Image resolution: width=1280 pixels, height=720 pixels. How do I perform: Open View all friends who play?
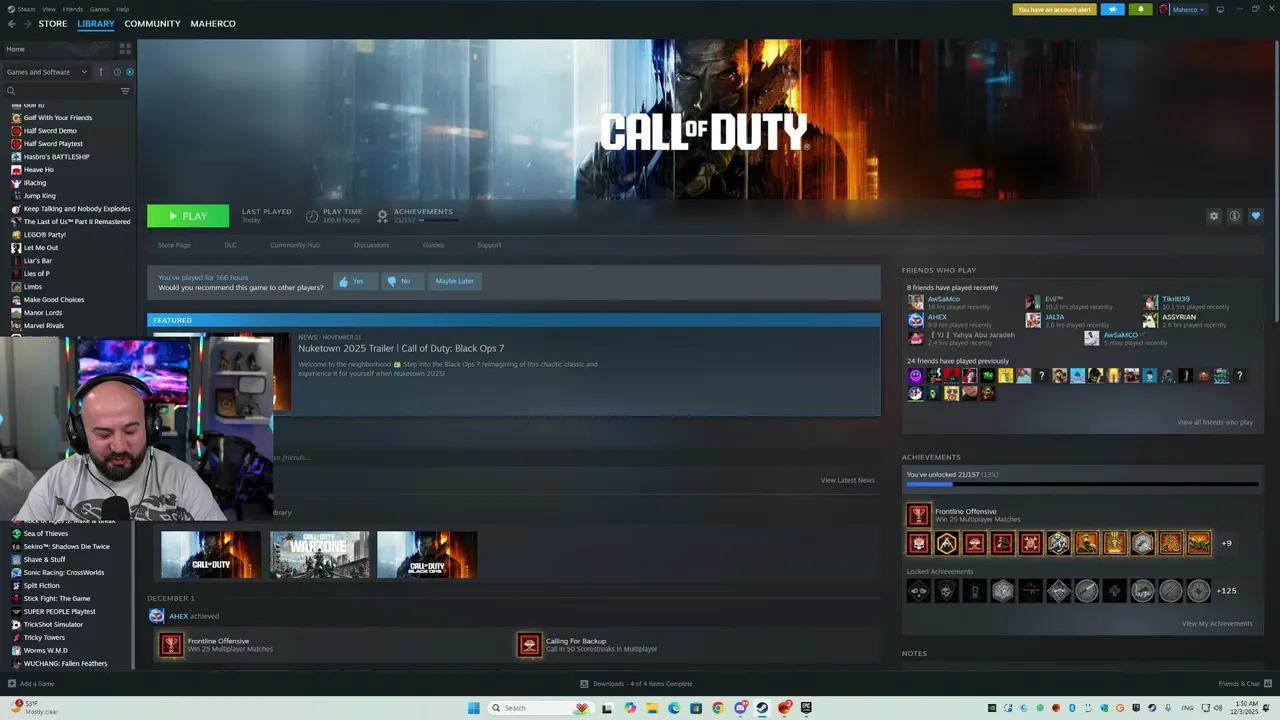coord(1215,422)
